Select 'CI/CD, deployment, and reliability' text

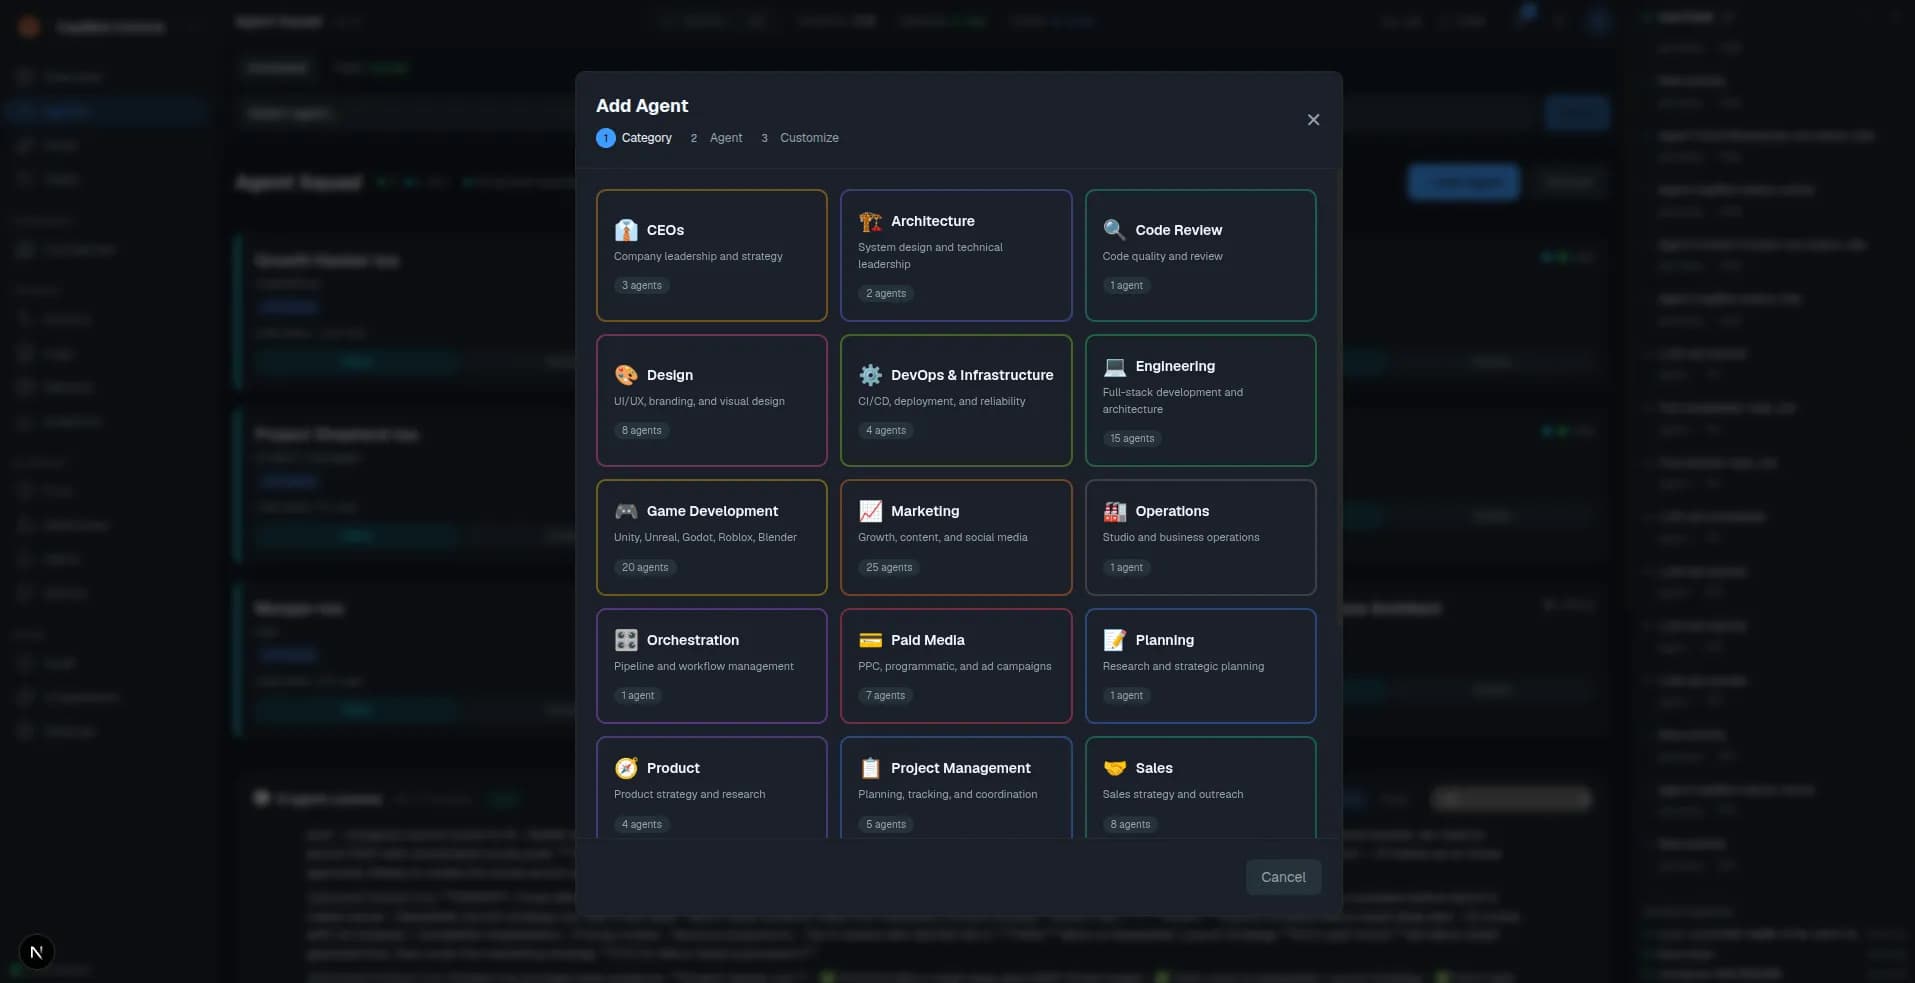941,401
